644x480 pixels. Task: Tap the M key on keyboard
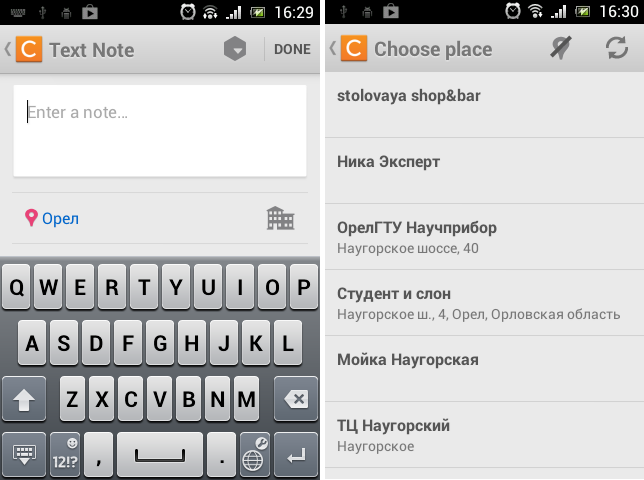tap(246, 399)
